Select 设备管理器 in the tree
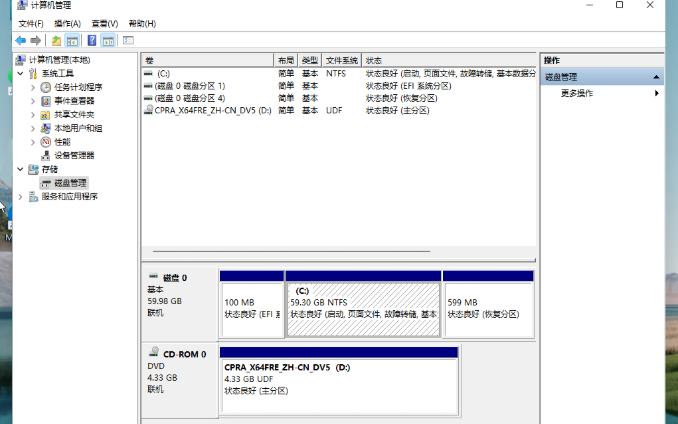Image resolution: width=678 pixels, height=424 pixels. (74, 155)
